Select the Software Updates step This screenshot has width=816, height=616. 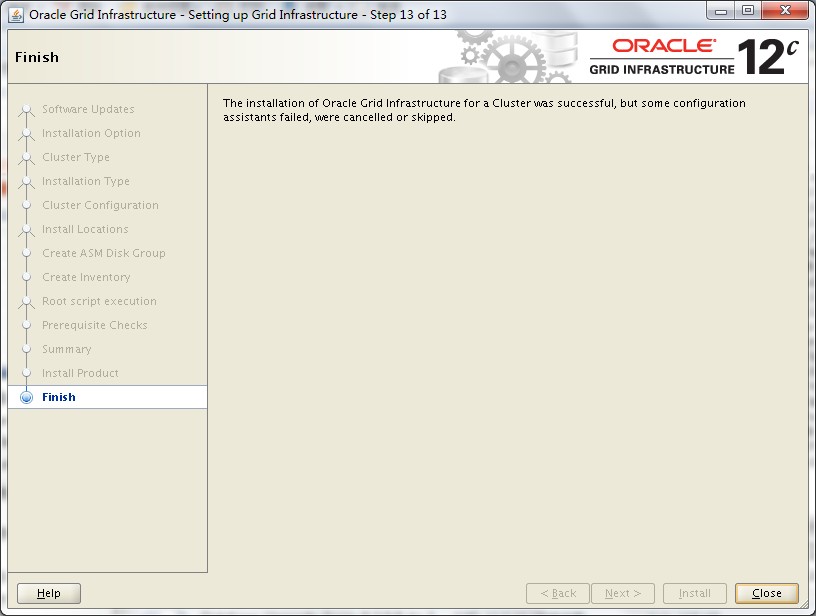point(88,109)
